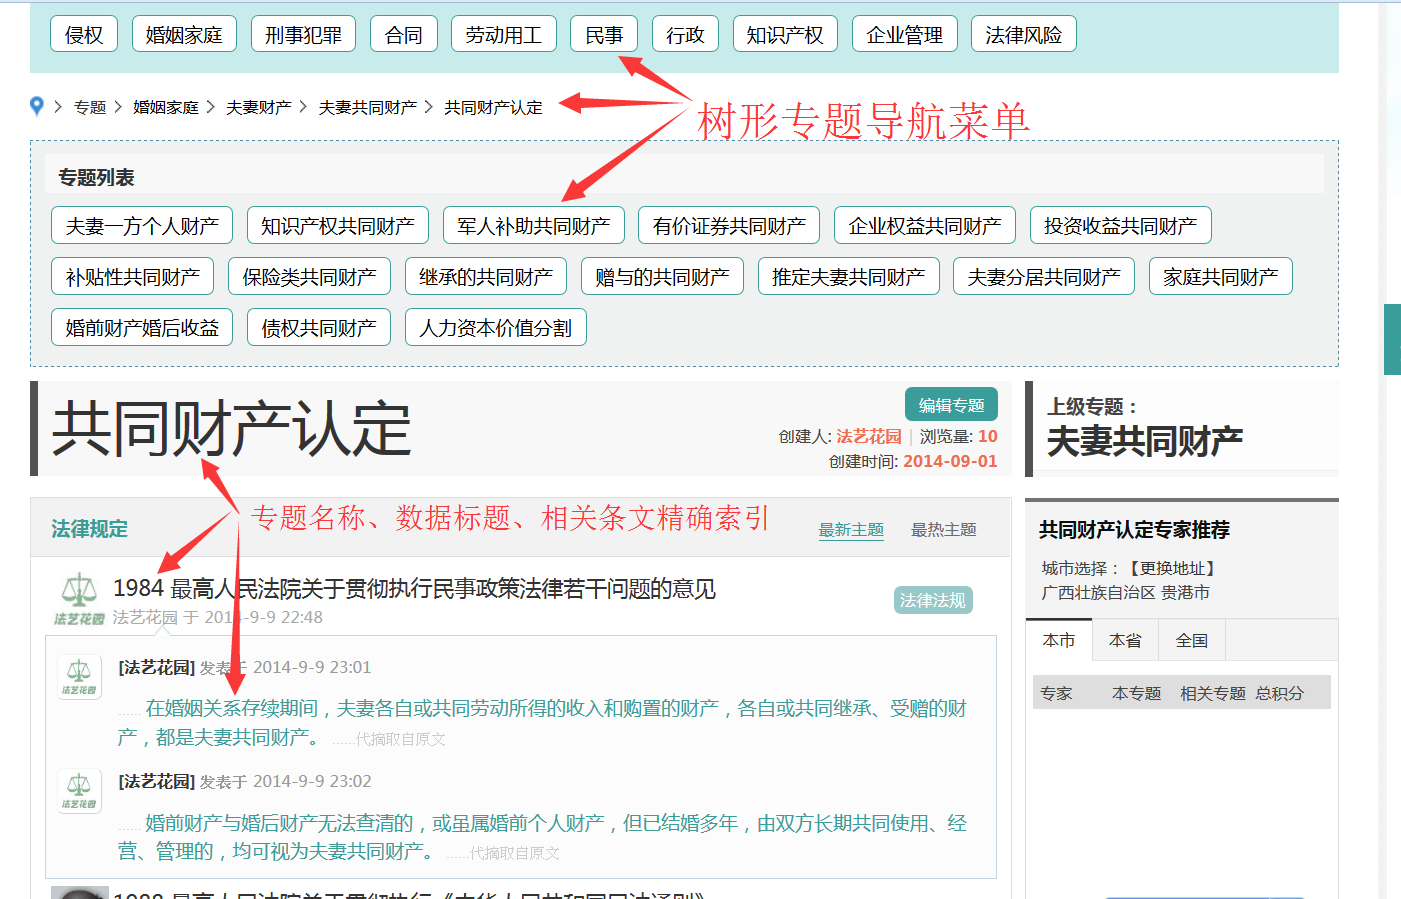The width and height of the screenshot is (1401, 899).
Task: Click the 本专题 column header
Action: (1137, 693)
